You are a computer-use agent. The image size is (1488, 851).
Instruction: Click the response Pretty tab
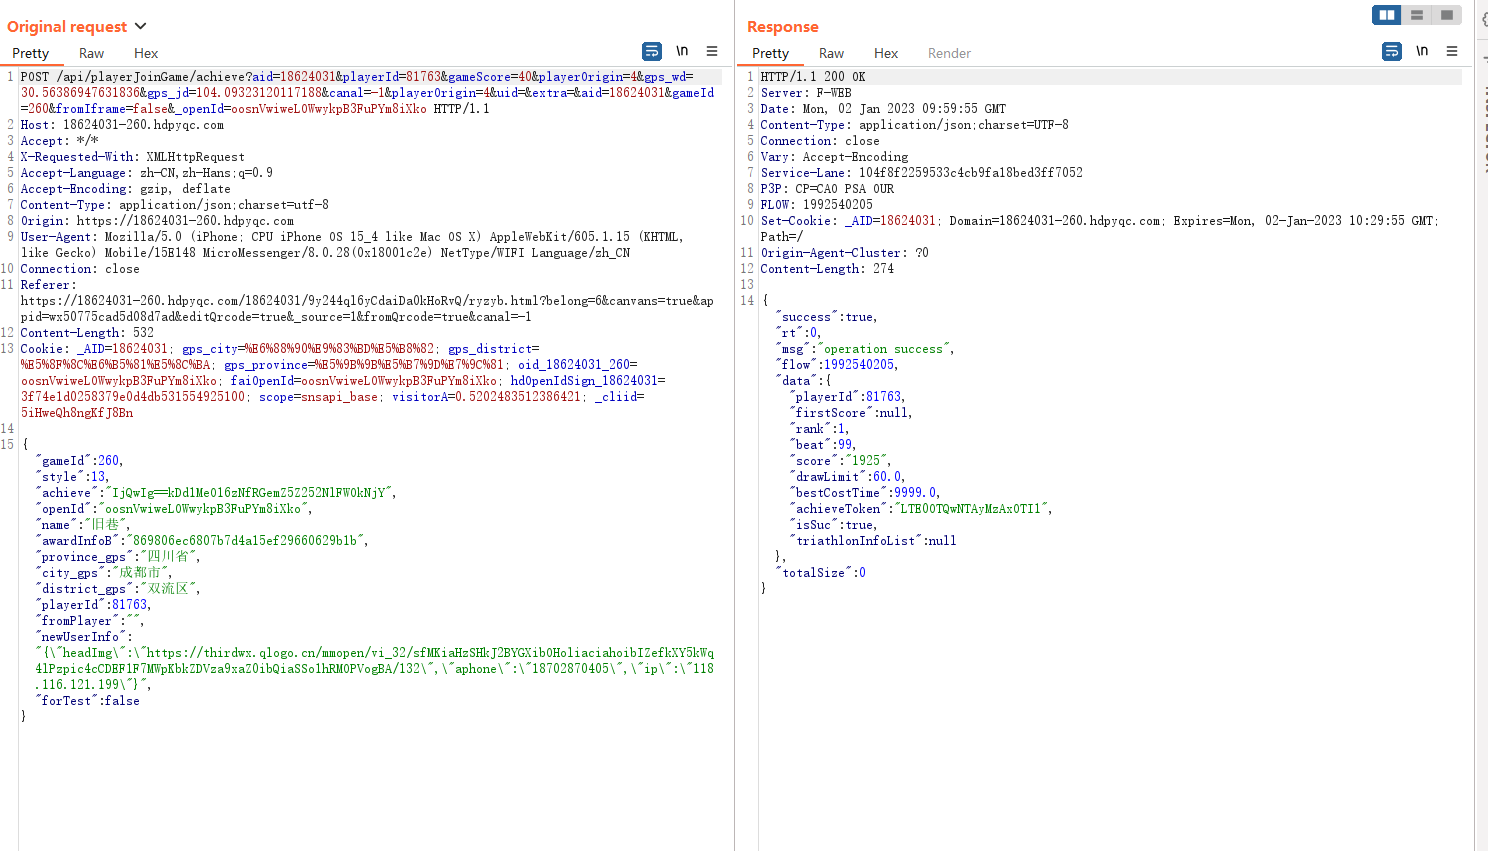tap(770, 54)
